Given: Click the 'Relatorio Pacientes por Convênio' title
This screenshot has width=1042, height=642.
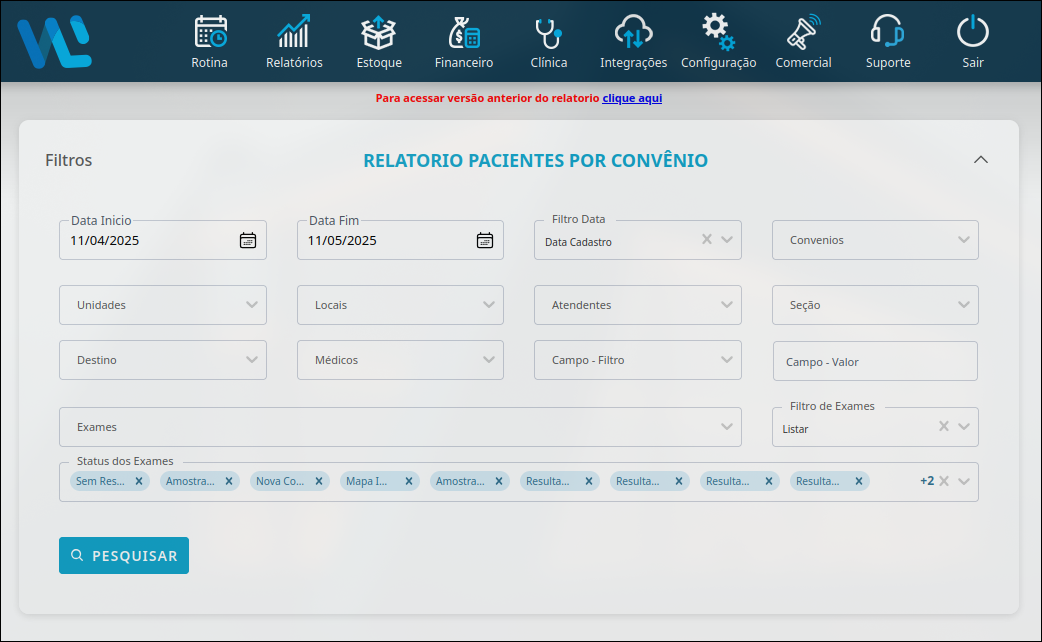Looking at the screenshot, I should [536, 160].
